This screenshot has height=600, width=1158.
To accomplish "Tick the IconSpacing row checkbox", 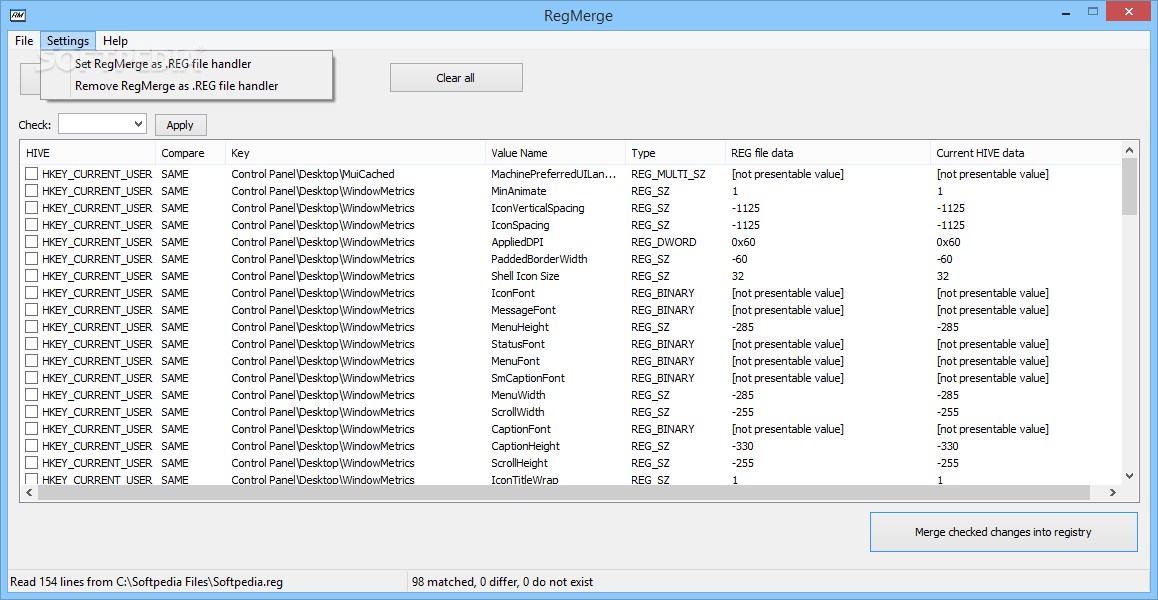I will coord(32,225).
